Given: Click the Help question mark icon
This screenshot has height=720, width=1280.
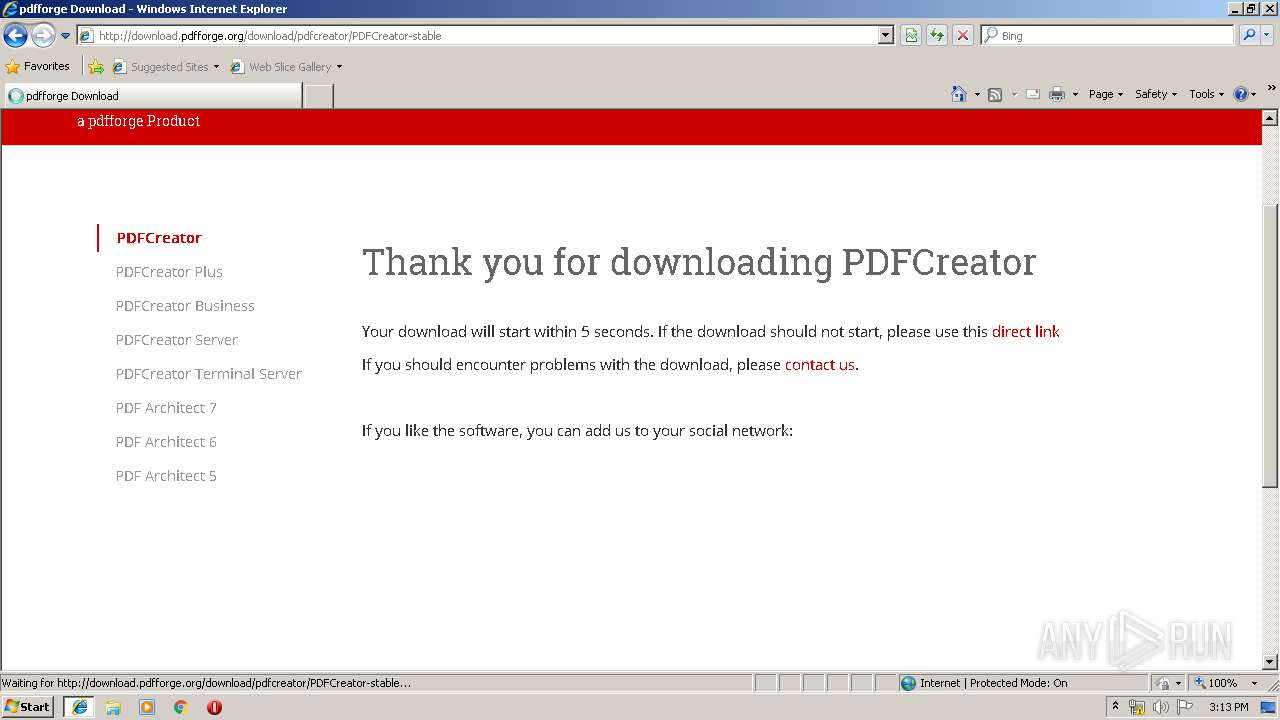Looking at the screenshot, I should (1241, 94).
